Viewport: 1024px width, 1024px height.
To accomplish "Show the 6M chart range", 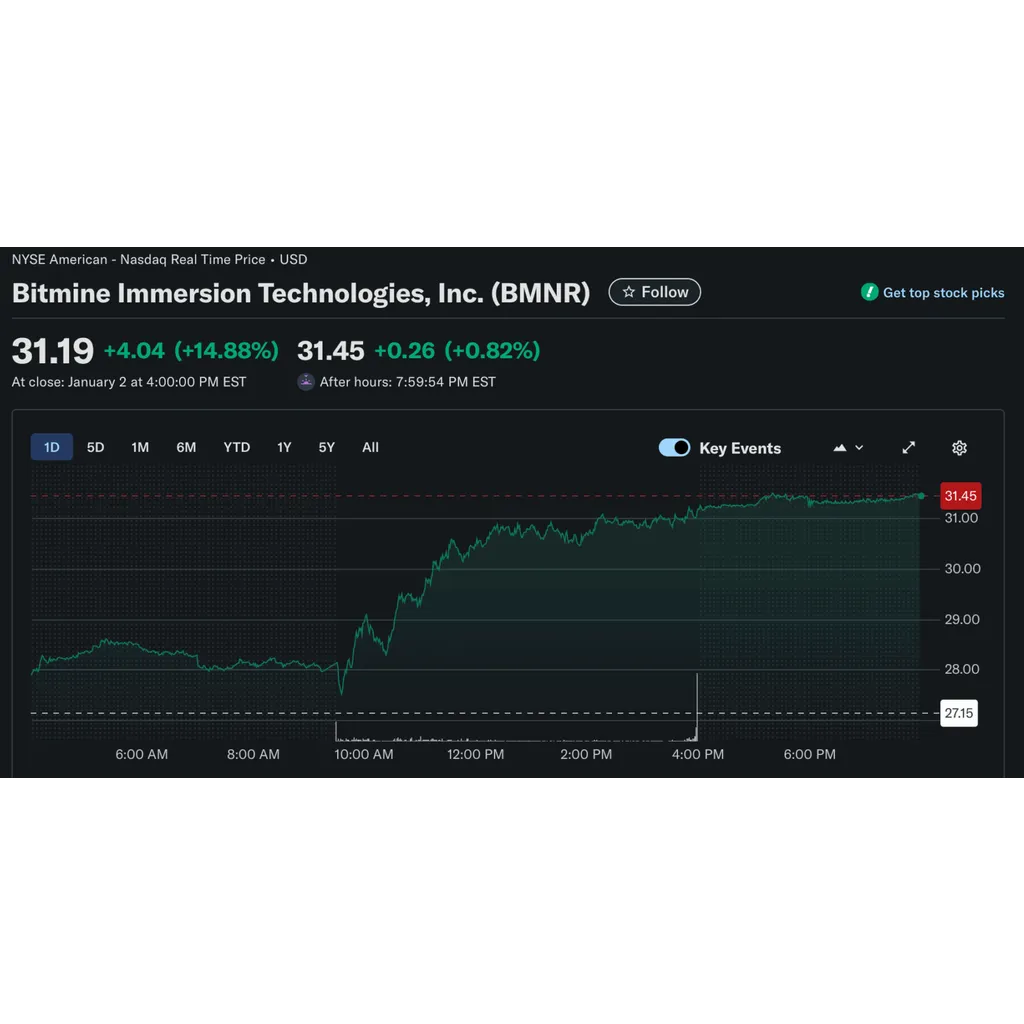I will (x=186, y=447).
